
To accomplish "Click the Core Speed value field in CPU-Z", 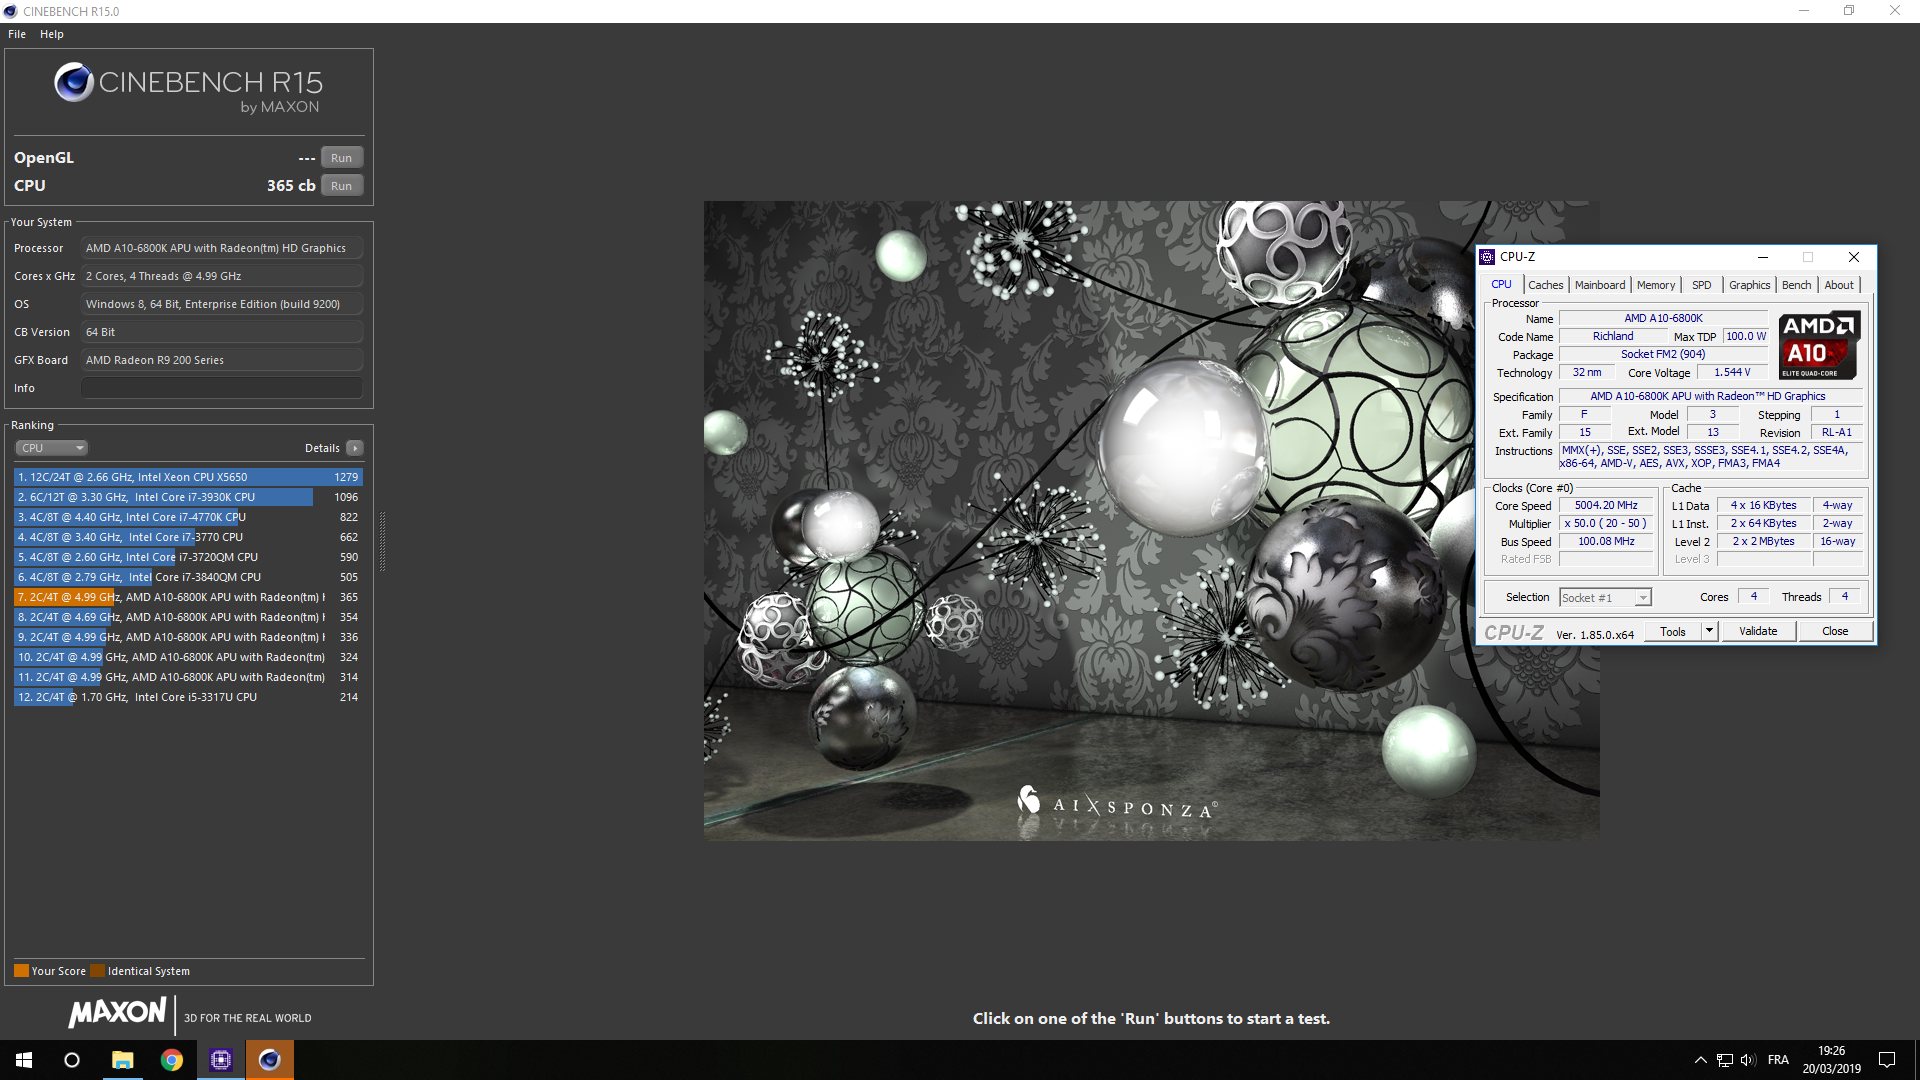I will [1606, 506].
